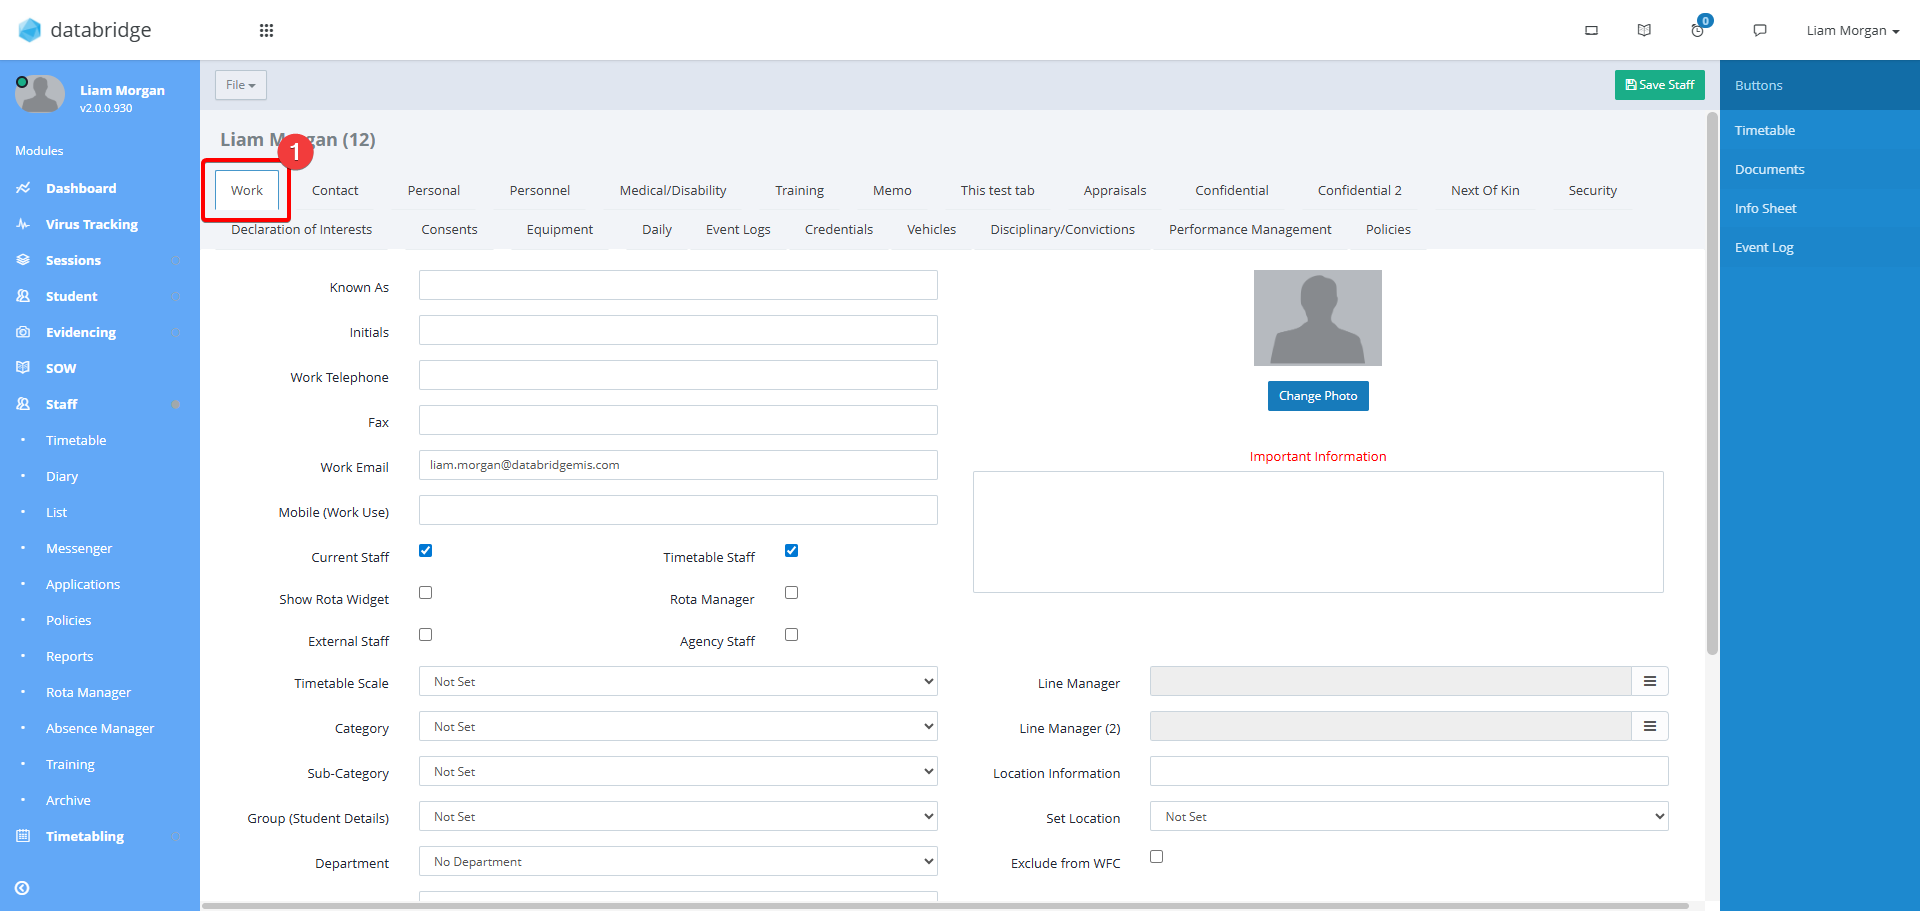The width and height of the screenshot is (1920, 911).
Task: Click the Sessions layers icon
Action: click(23, 260)
